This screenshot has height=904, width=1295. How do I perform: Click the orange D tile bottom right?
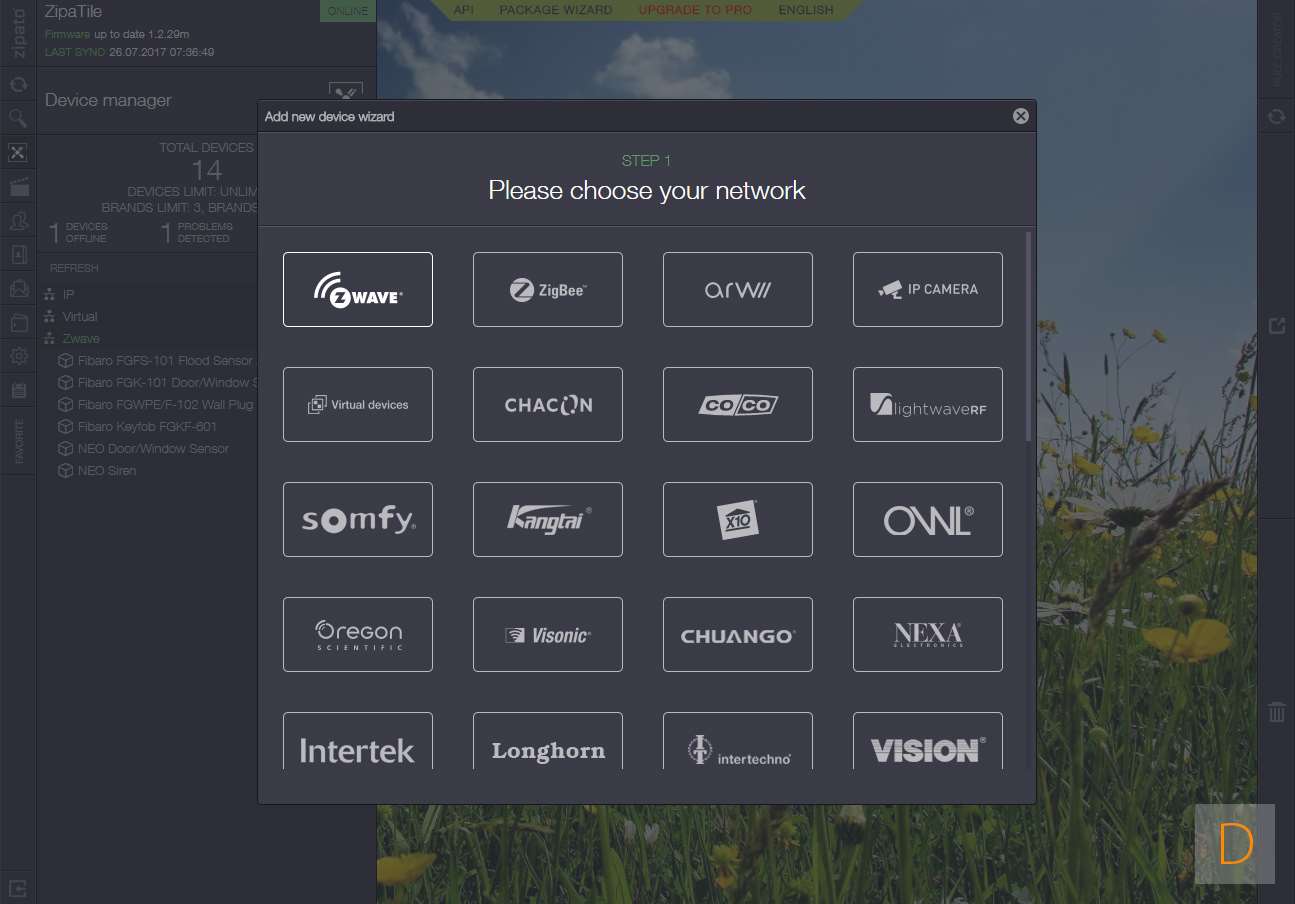[x=1235, y=844]
